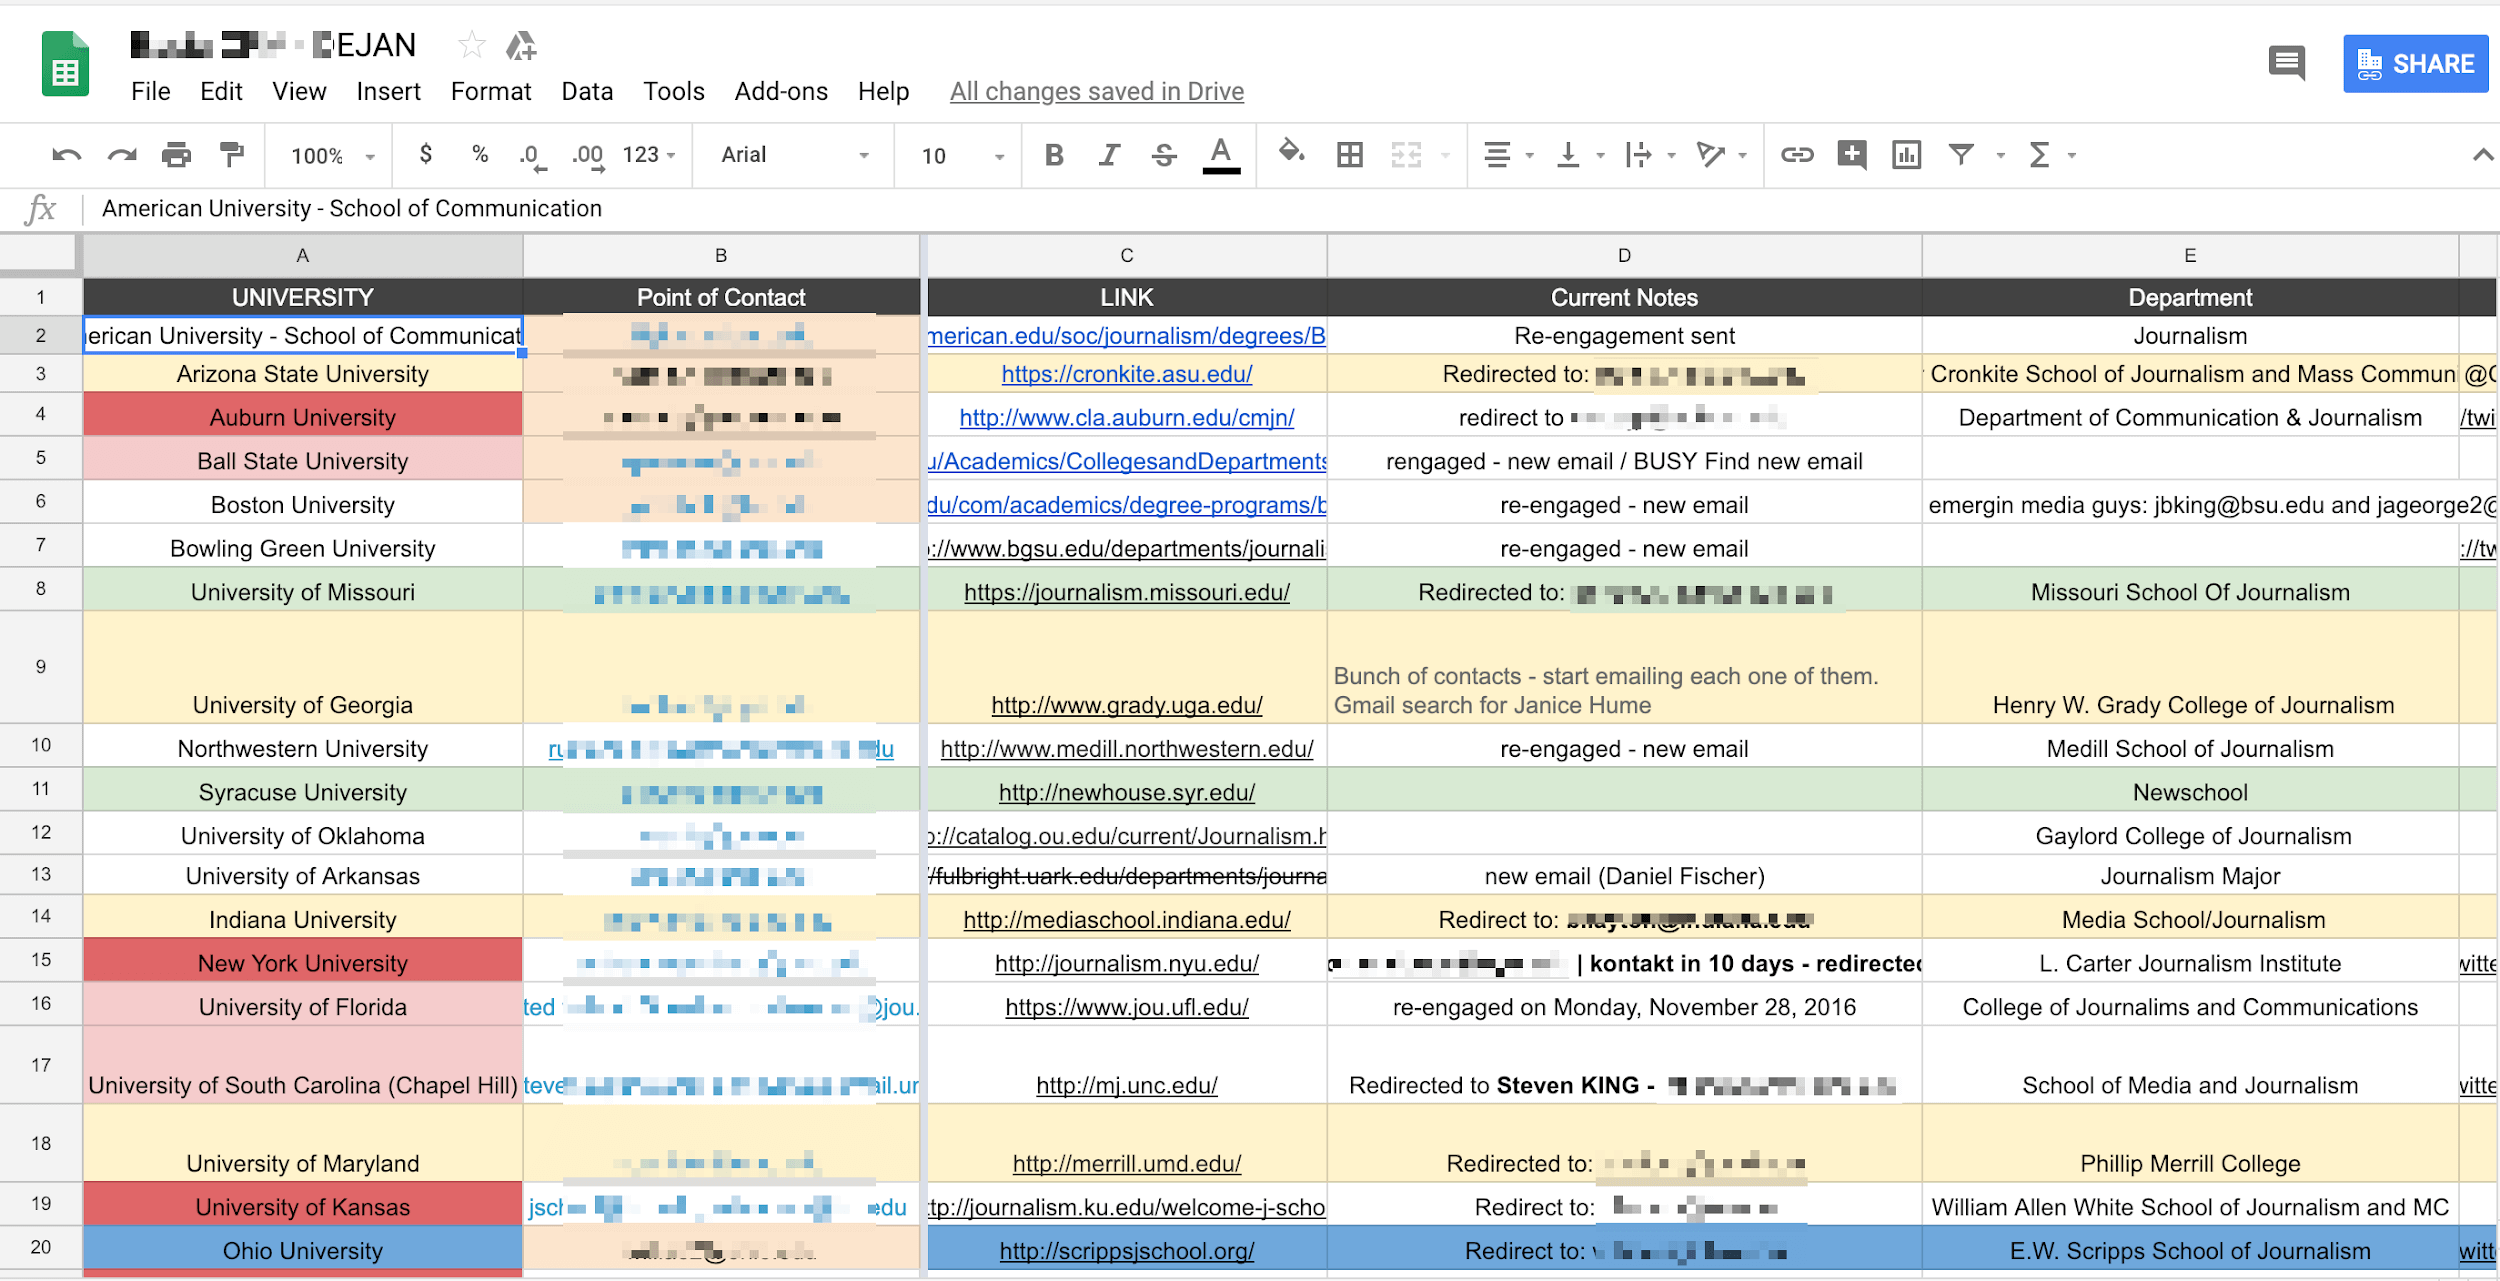Select the Gaylord College of Journalism cell
The height and width of the screenshot is (1281, 2500).
[x=2190, y=833]
